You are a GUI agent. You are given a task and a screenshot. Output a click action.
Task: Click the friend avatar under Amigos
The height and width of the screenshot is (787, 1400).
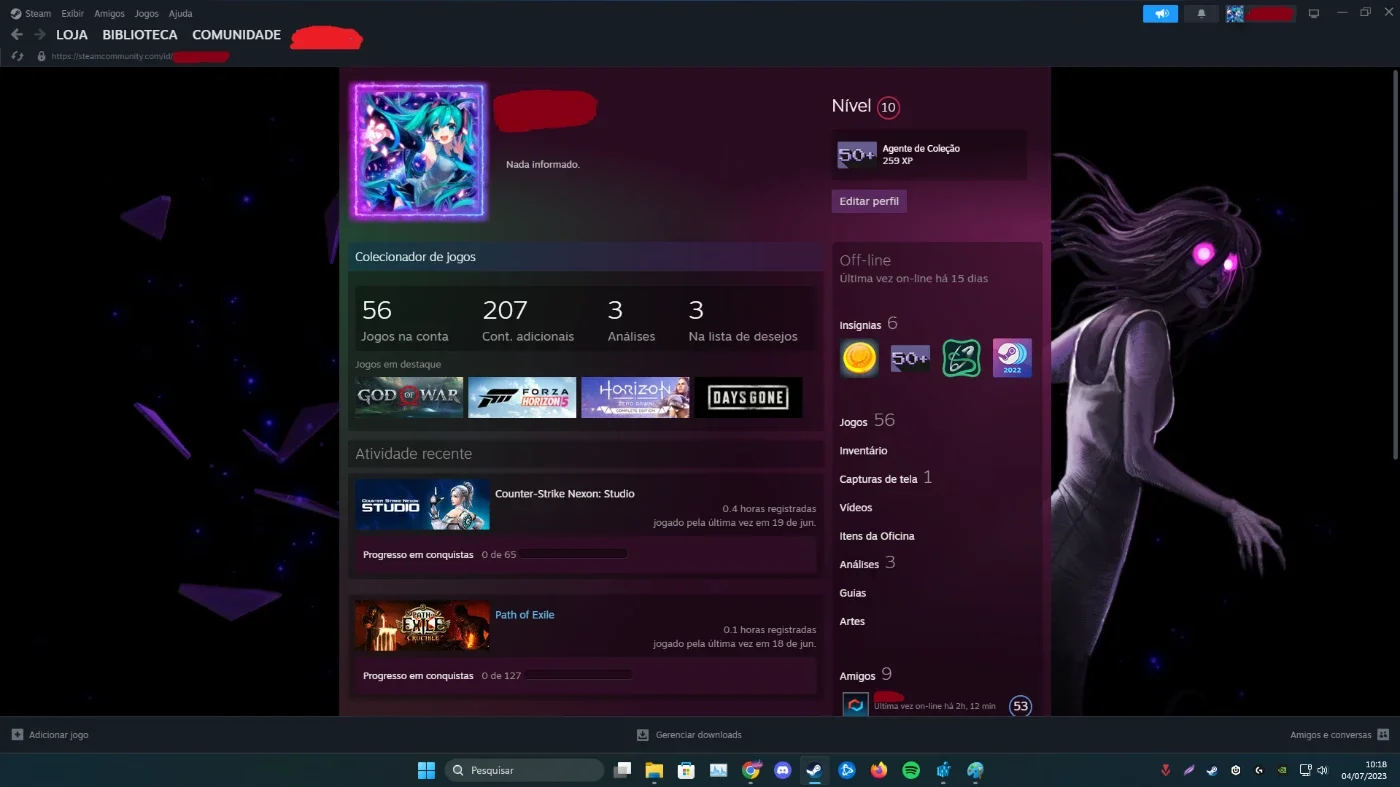pos(855,704)
